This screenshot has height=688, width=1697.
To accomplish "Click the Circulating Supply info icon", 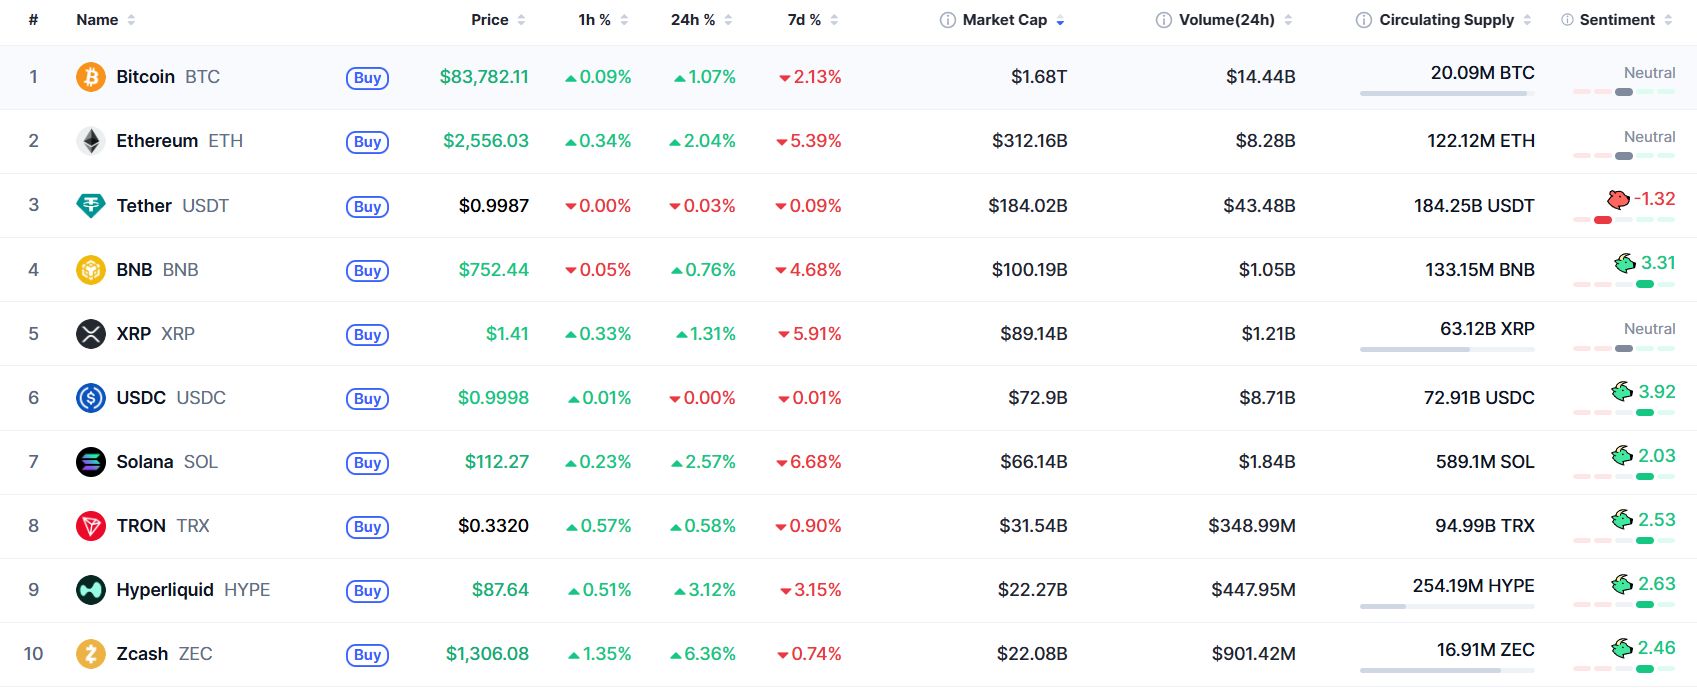I will tap(1364, 20).
